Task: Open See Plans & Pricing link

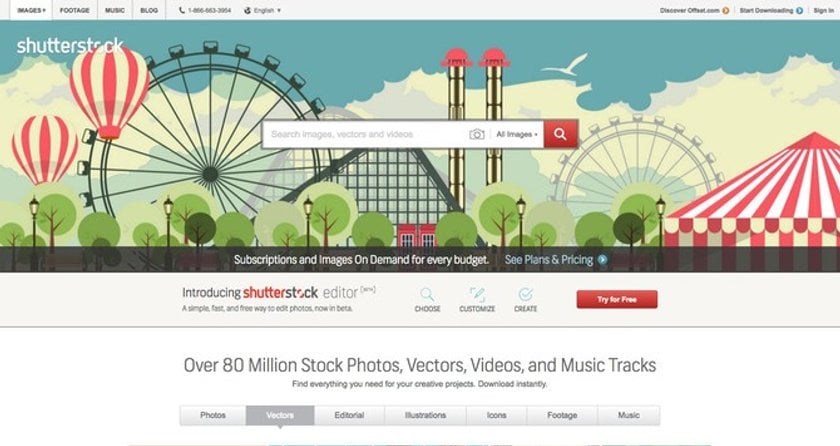Action: point(549,260)
